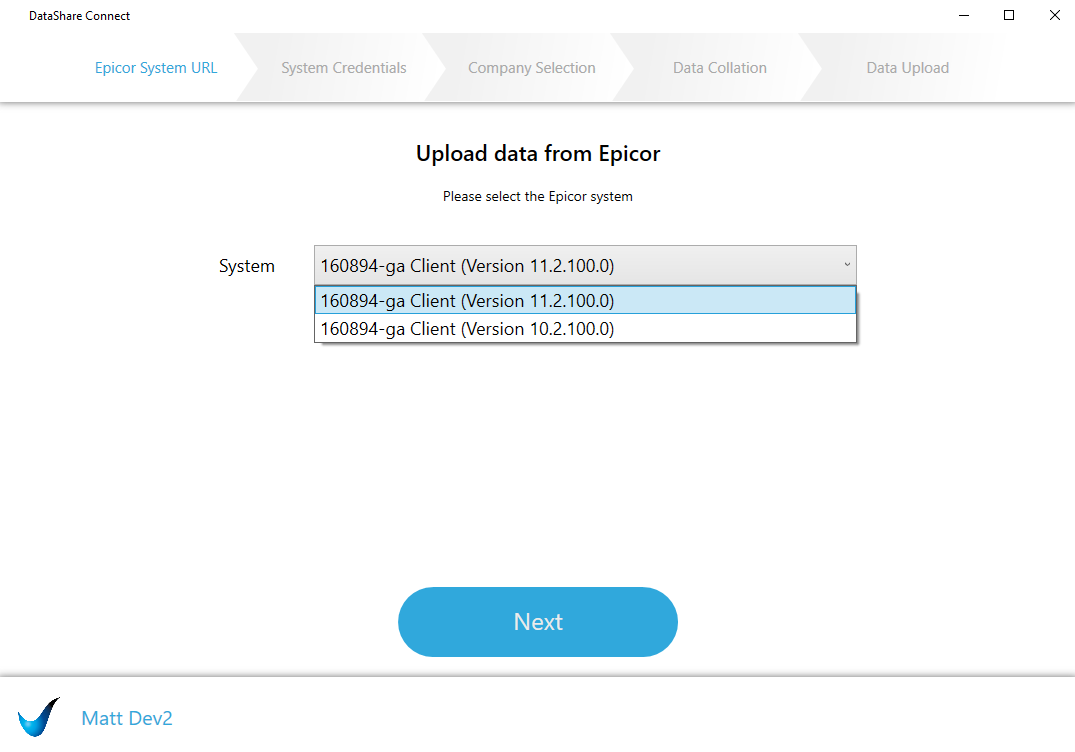Image resolution: width=1075 pixels, height=752 pixels.
Task: Click the Upload data from Epicor heading
Action: tap(538, 154)
